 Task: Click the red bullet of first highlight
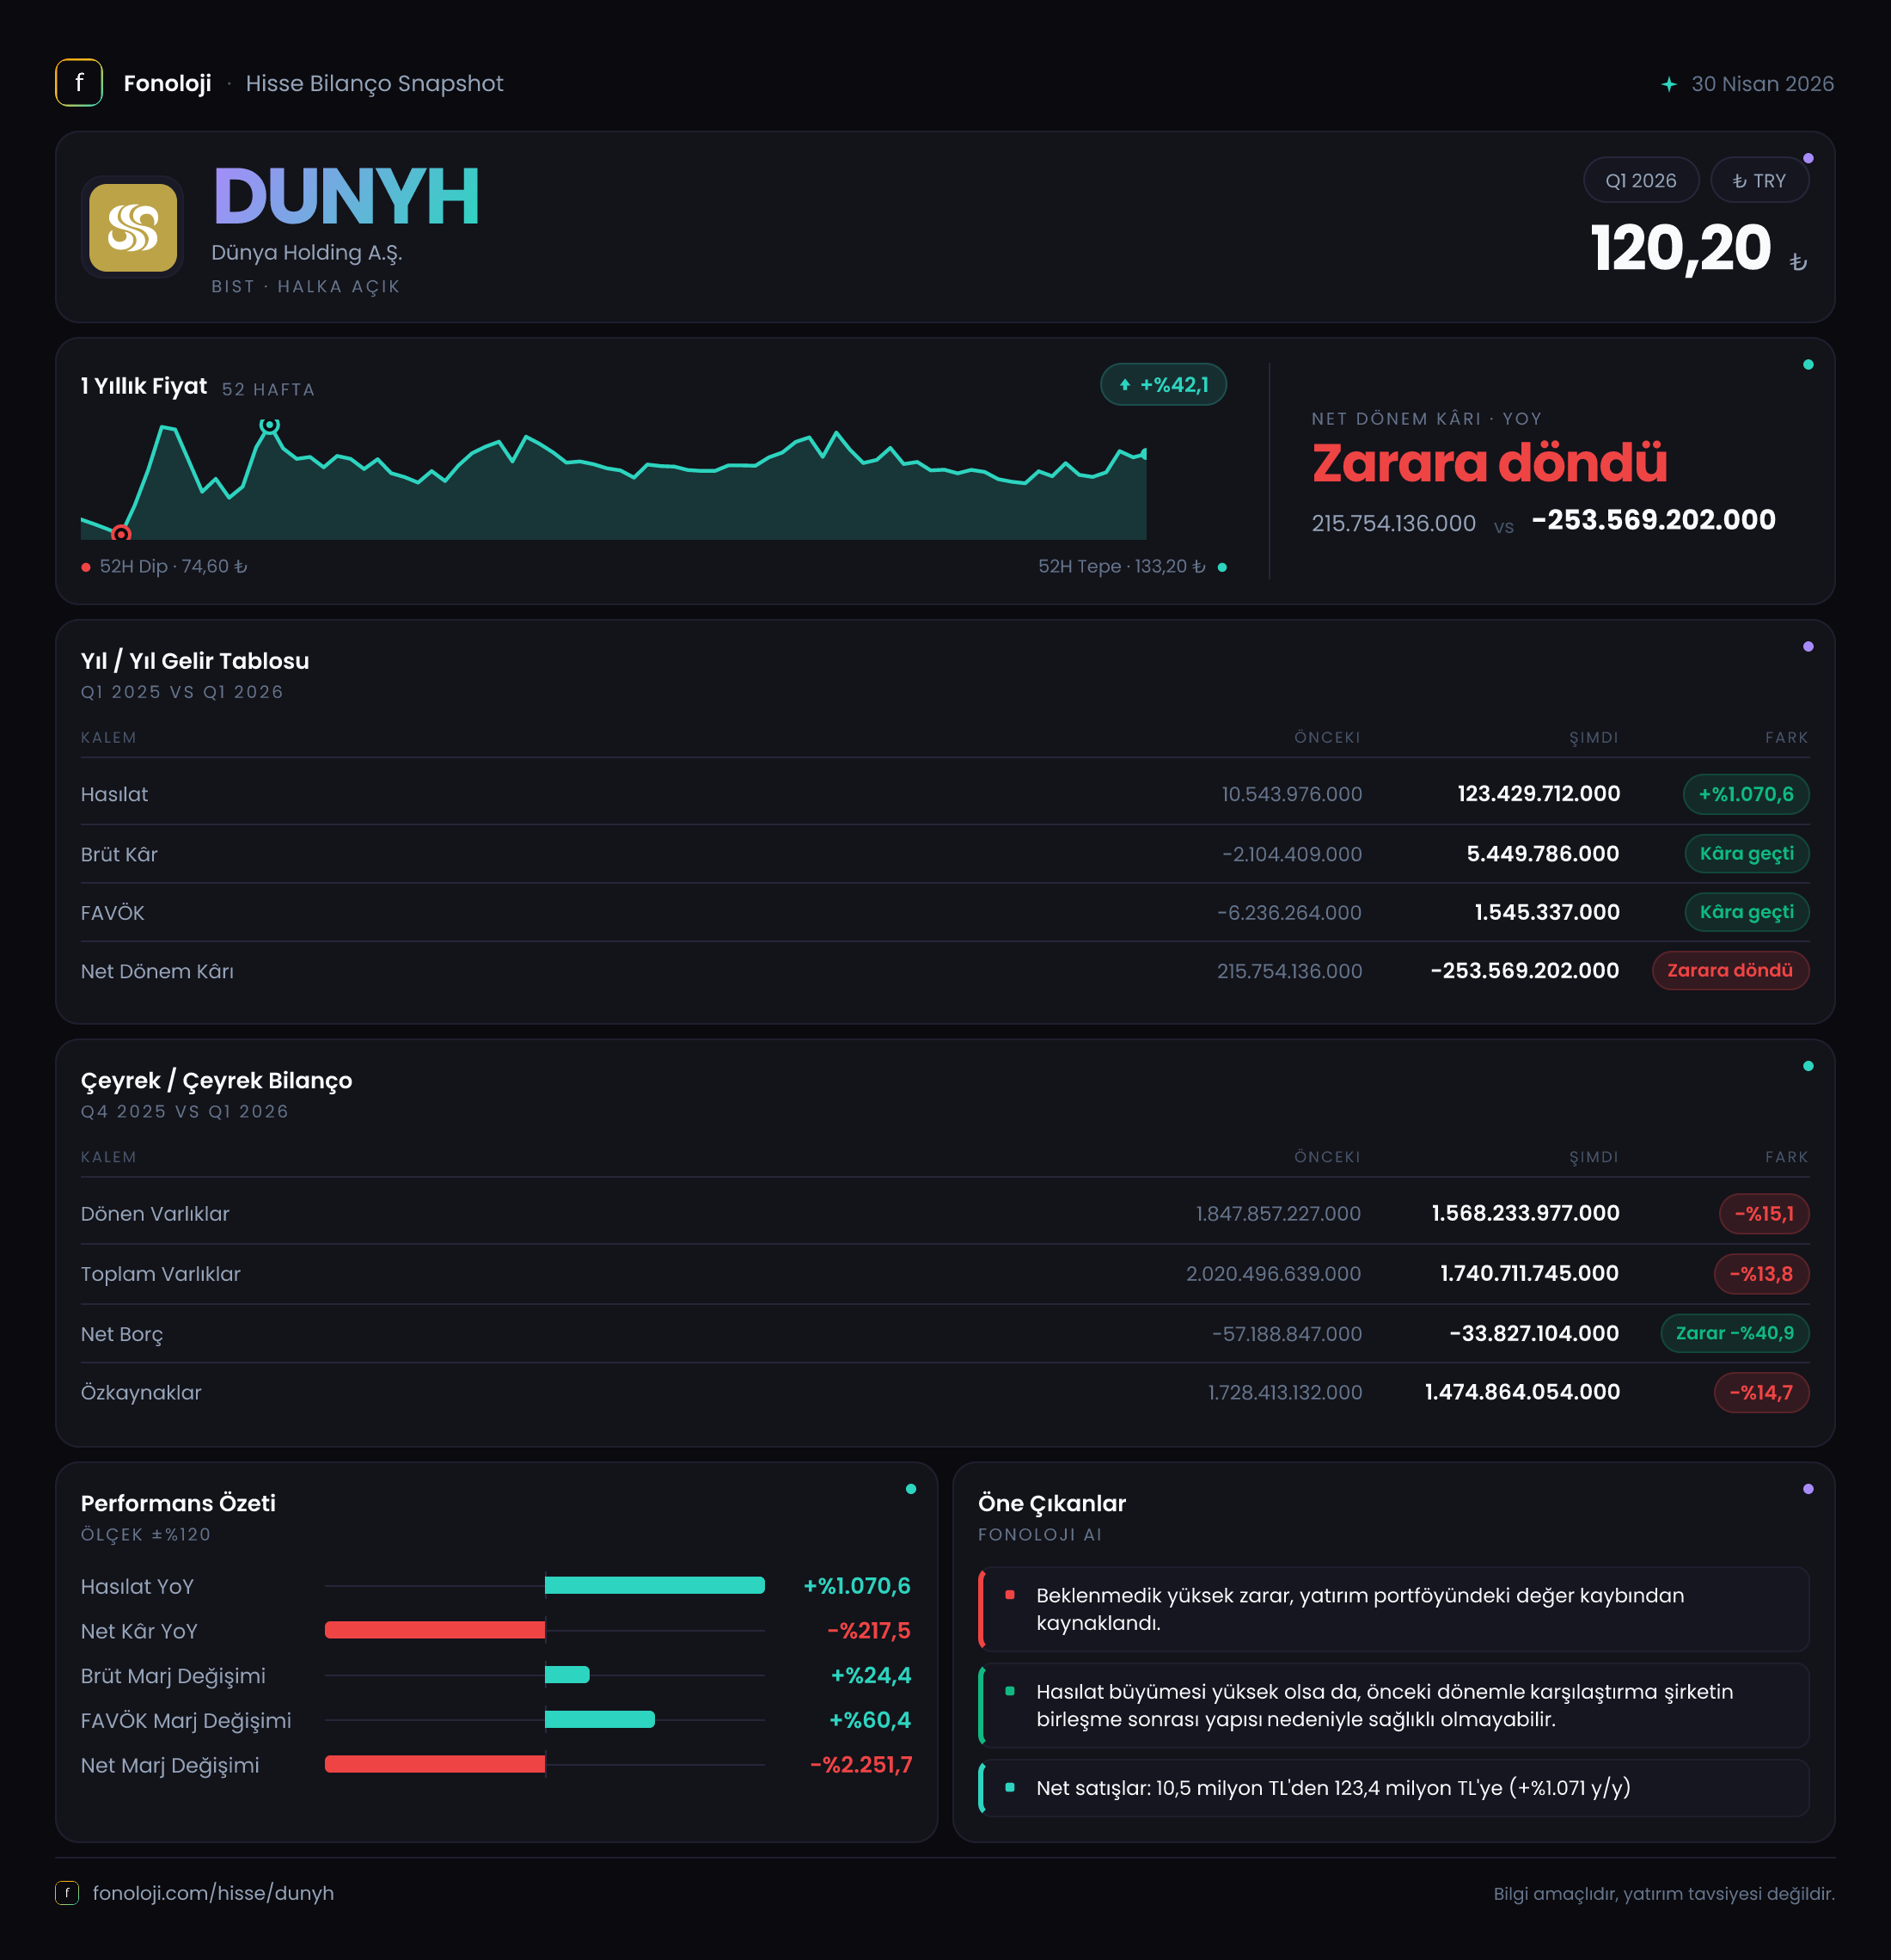click(x=1010, y=1595)
